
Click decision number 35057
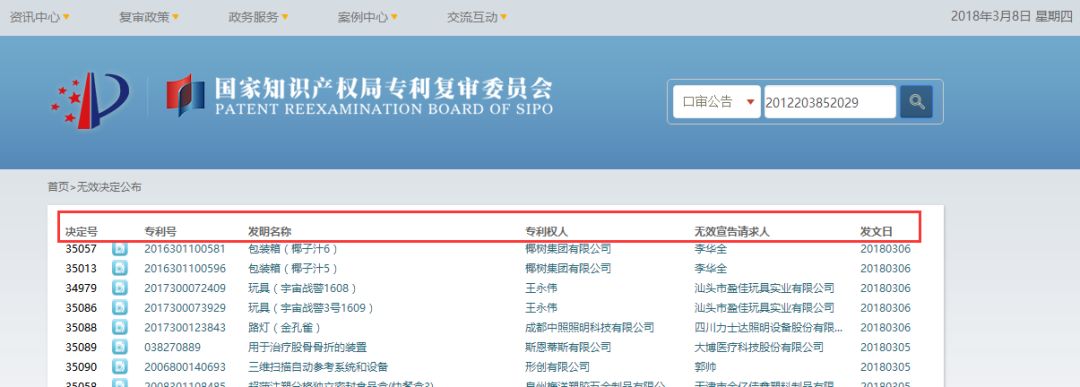(81, 249)
